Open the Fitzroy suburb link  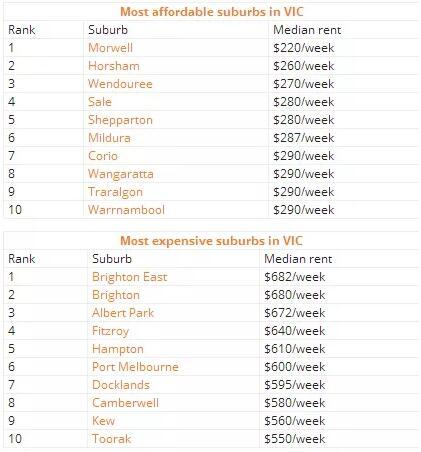(x=110, y=331)
